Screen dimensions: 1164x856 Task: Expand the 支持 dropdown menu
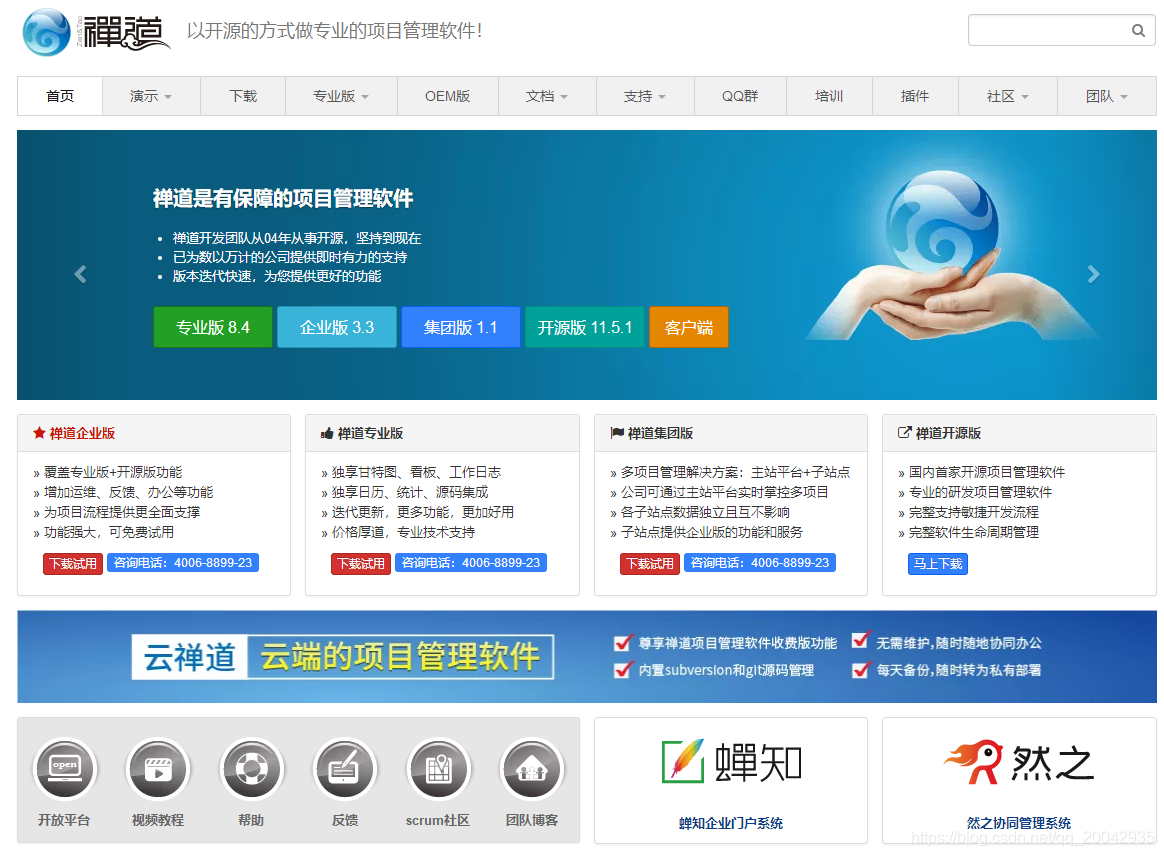coord(645,96)
